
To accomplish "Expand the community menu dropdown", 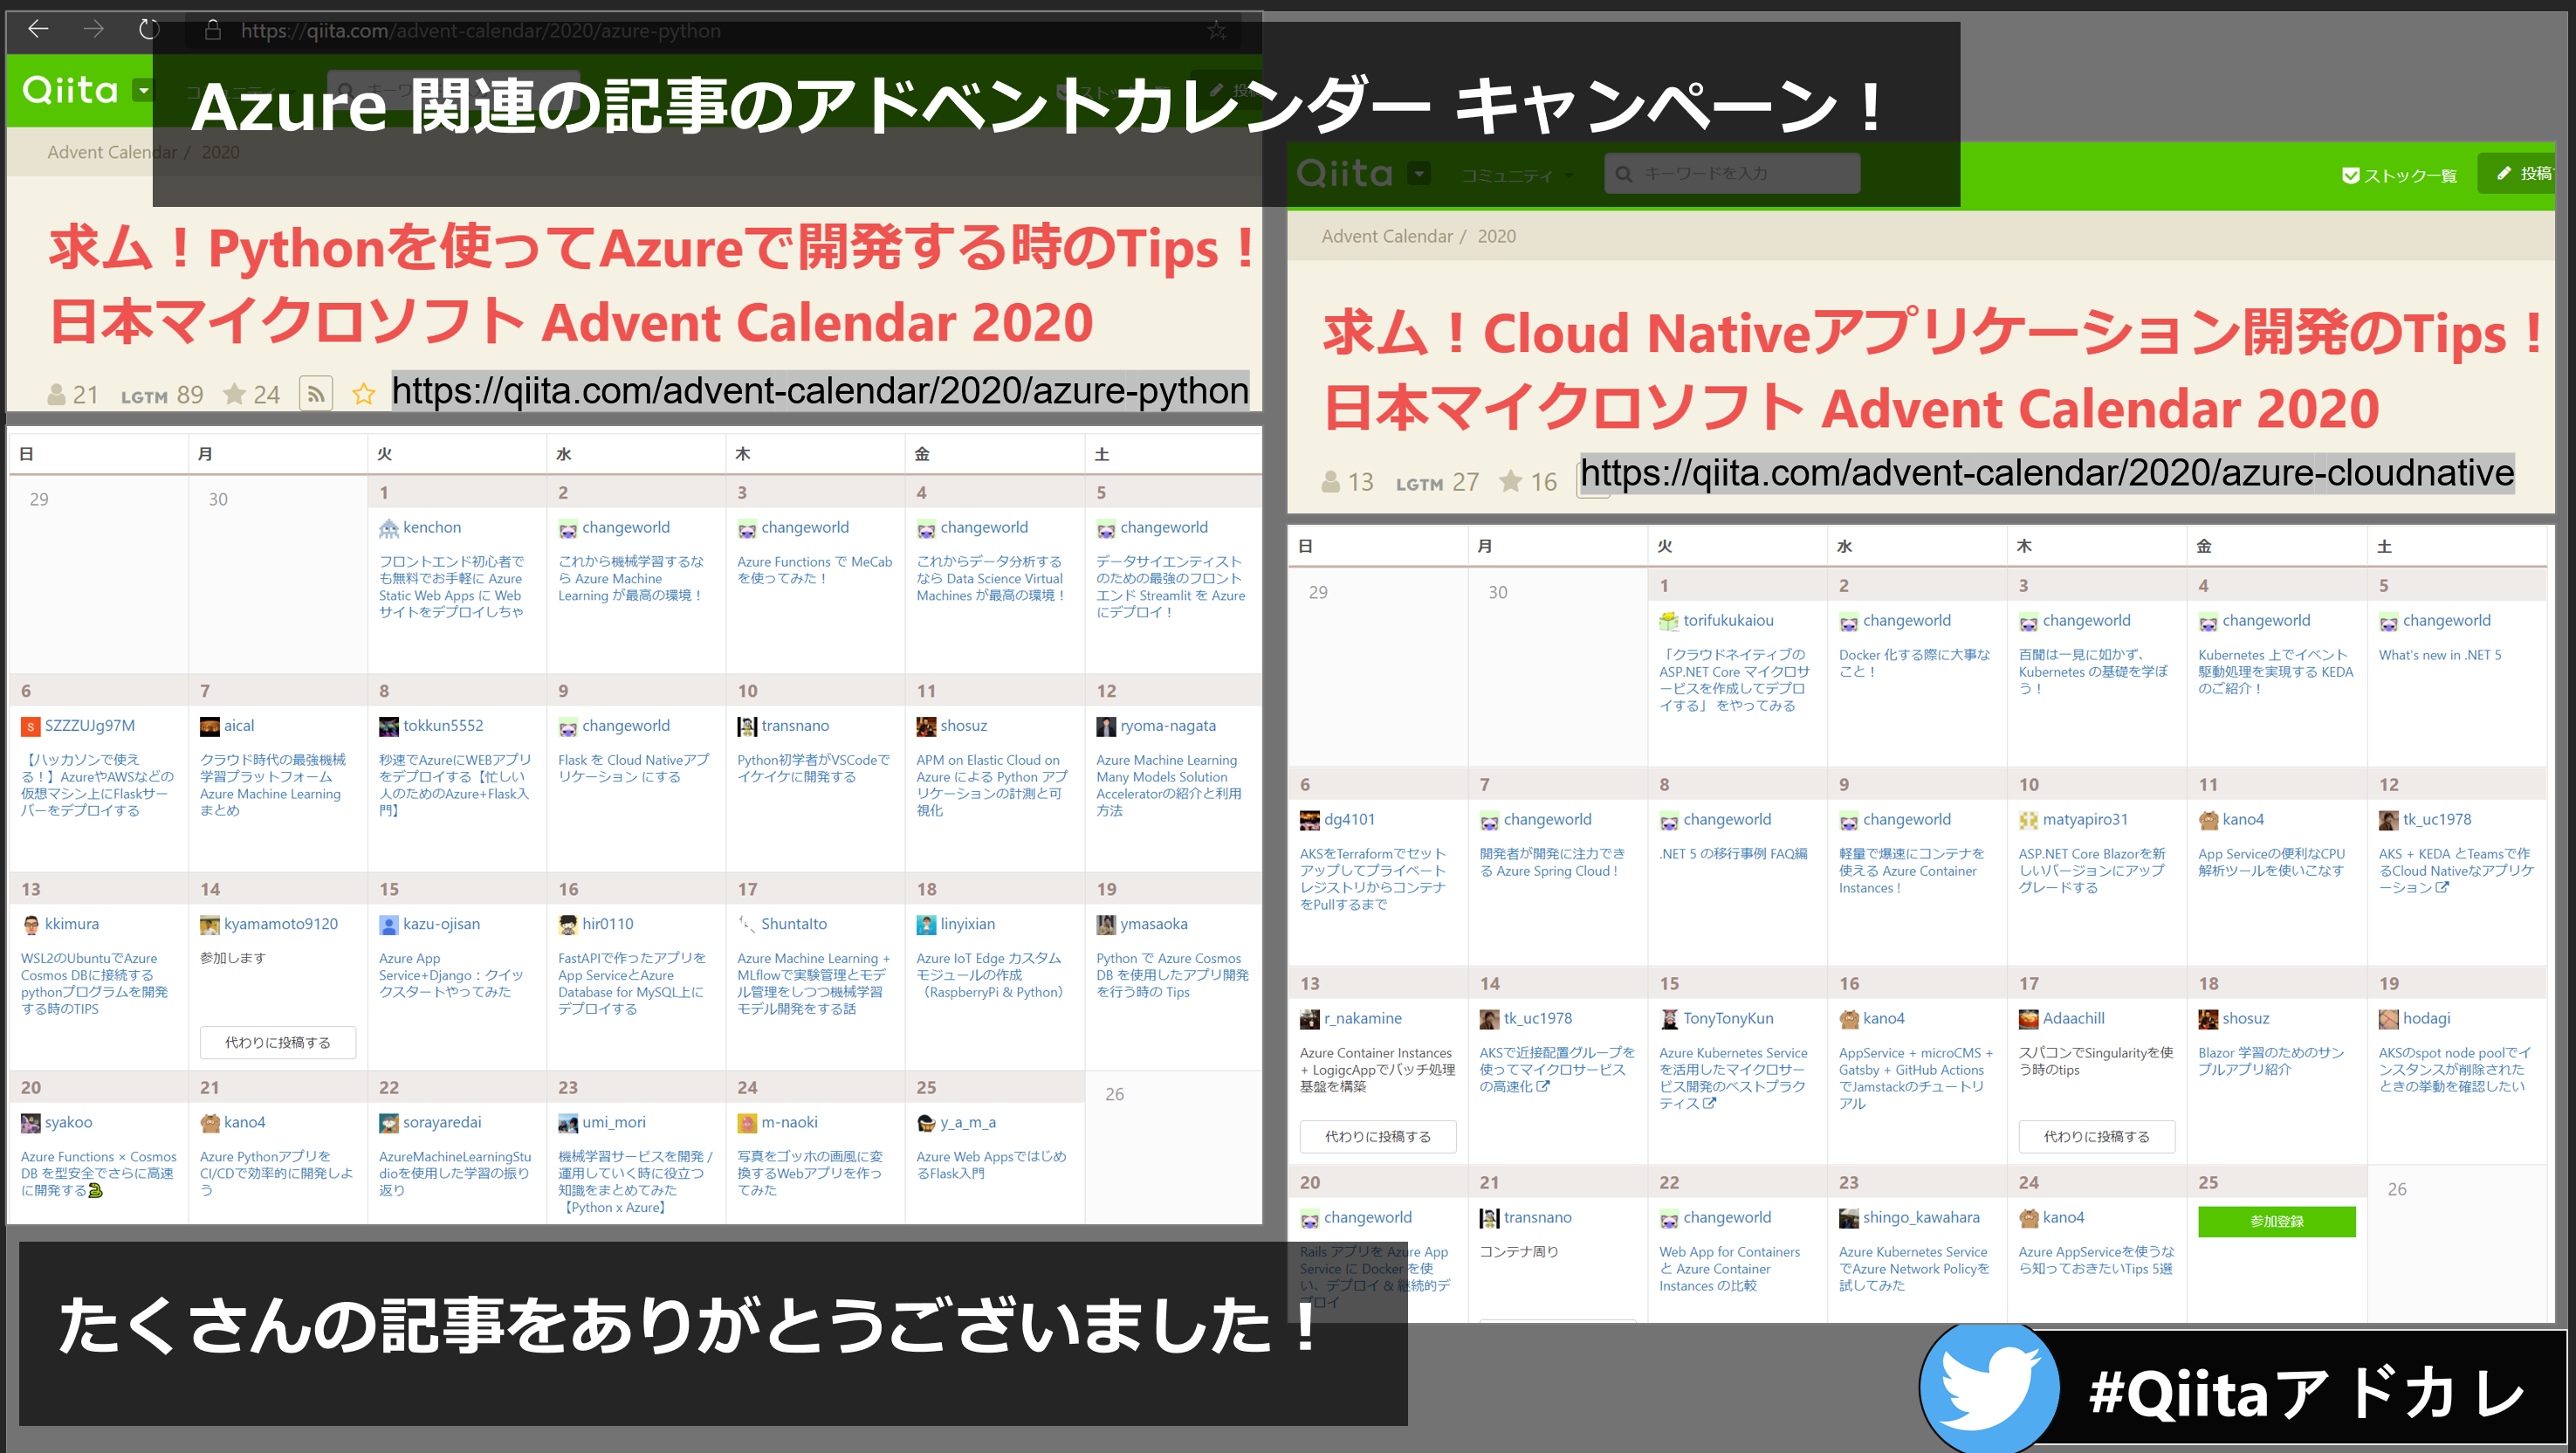I will 1517,176.
